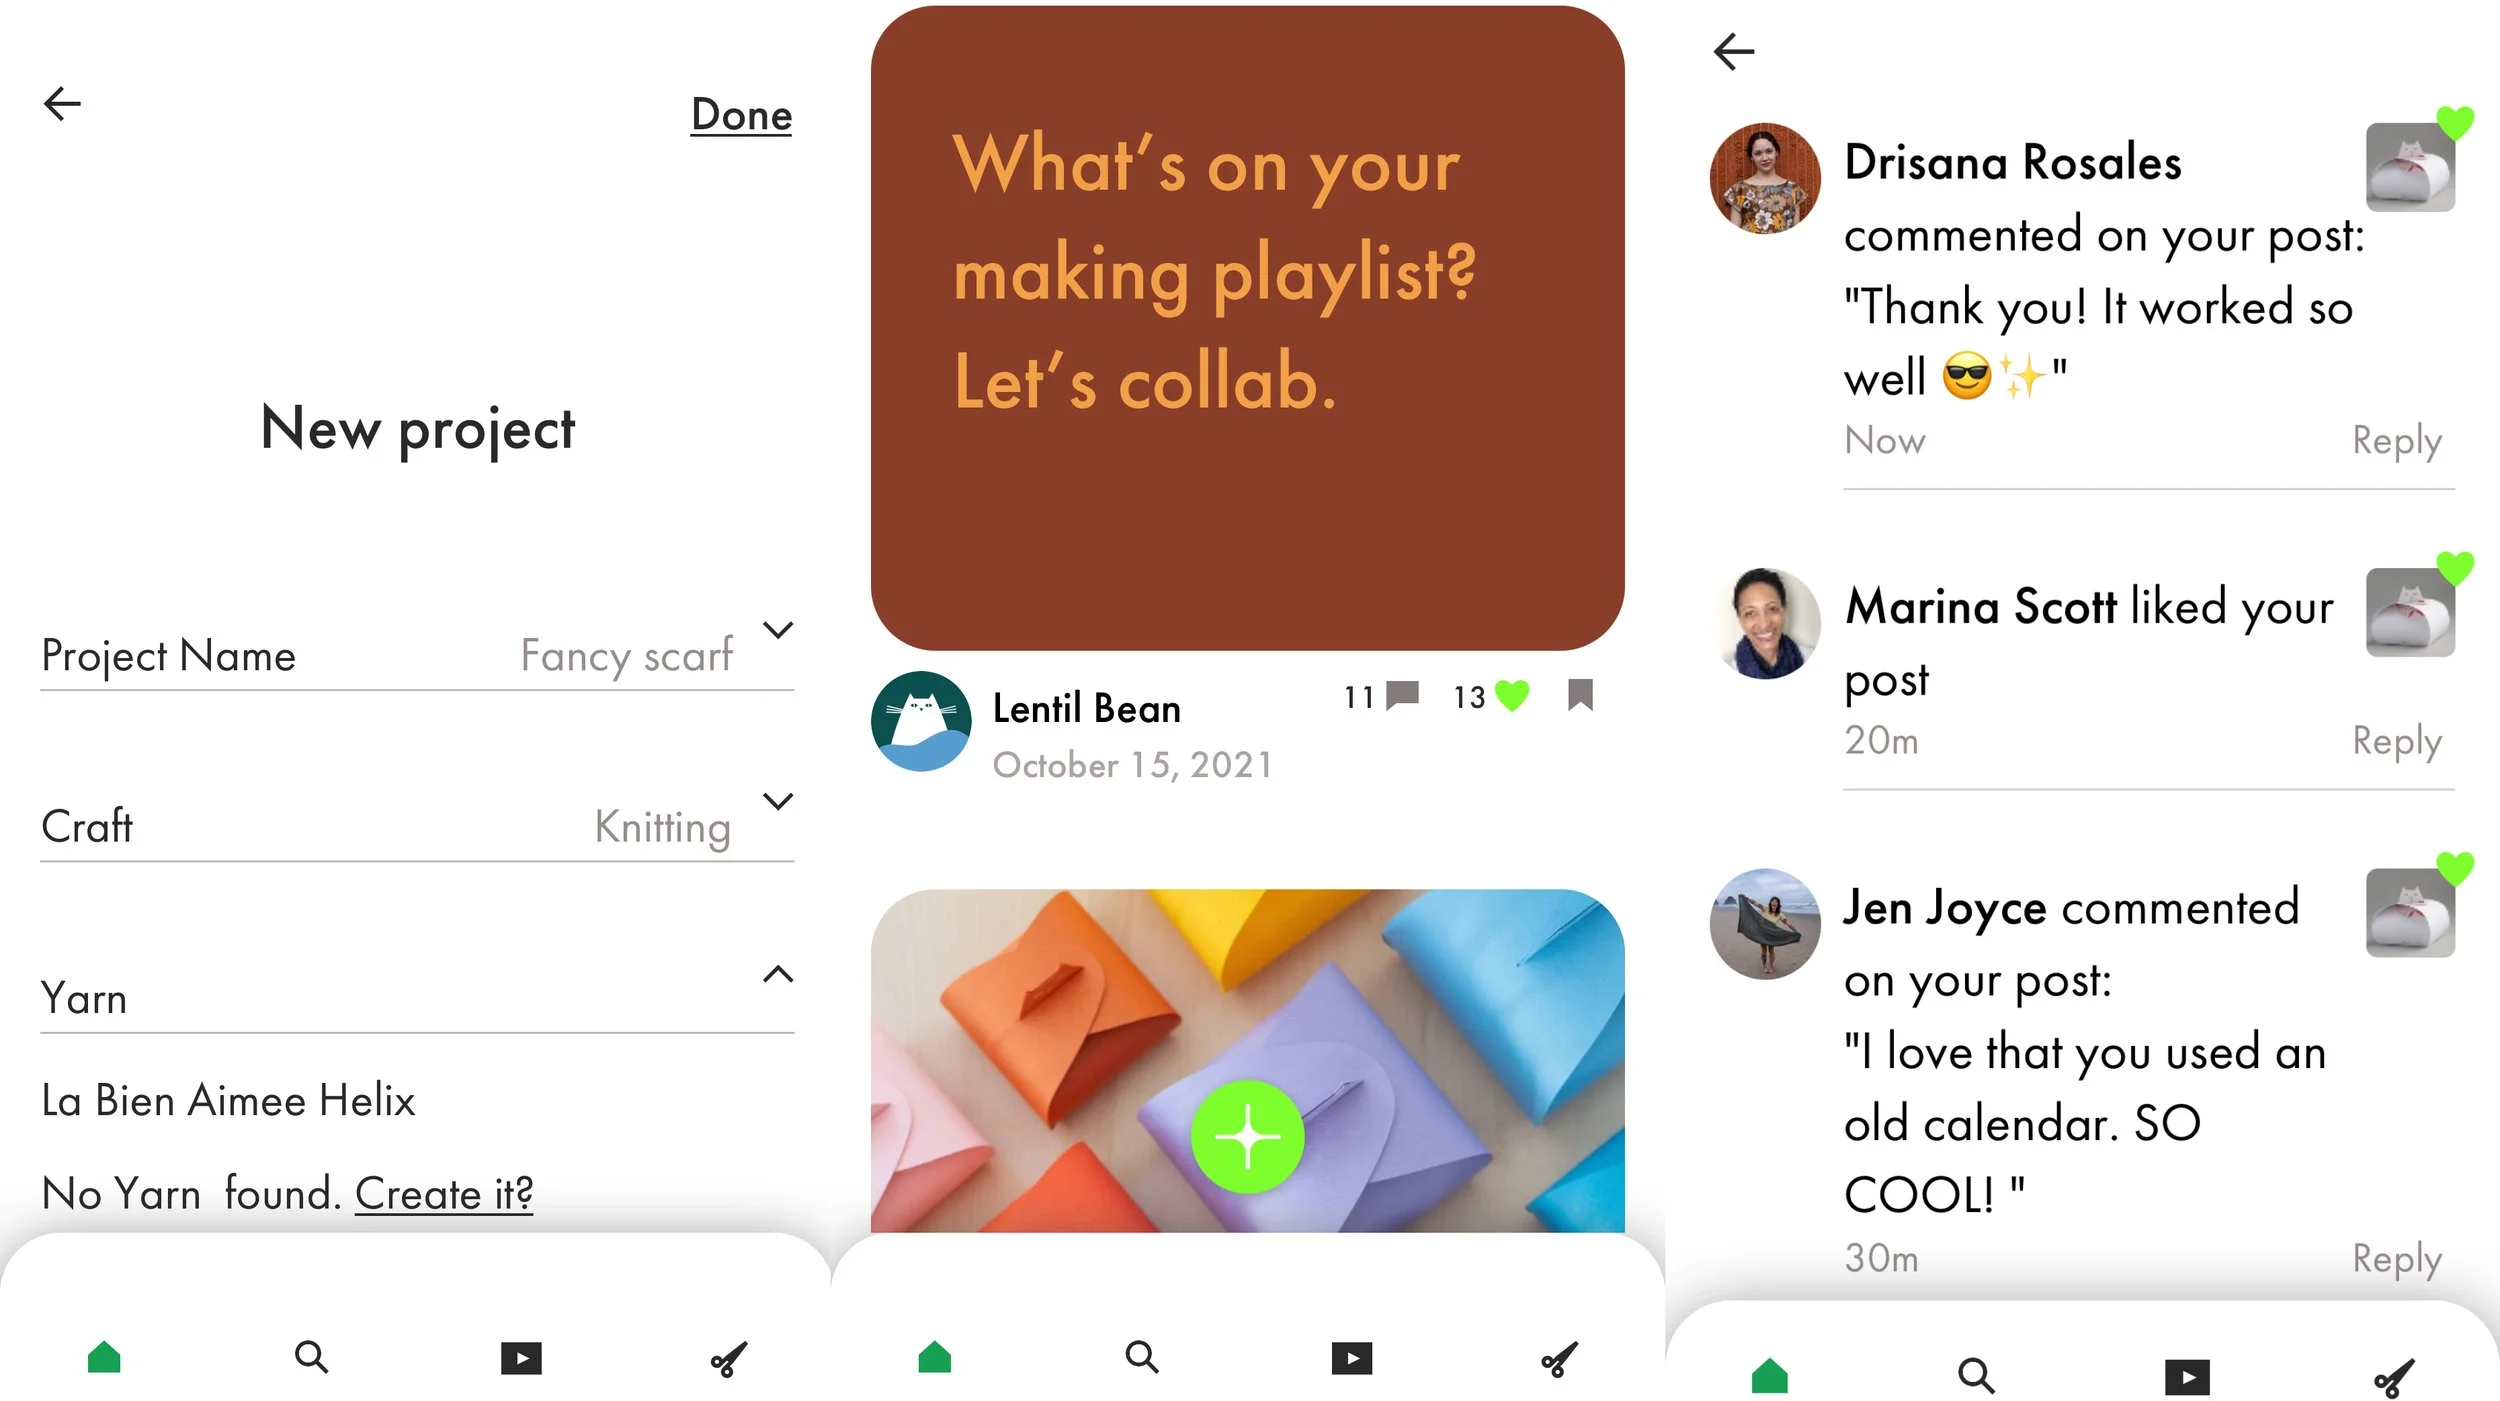2500x1401 pixels.
Task: Open Jen Joyce's post thumbnail
Action: pos(2410,913)
